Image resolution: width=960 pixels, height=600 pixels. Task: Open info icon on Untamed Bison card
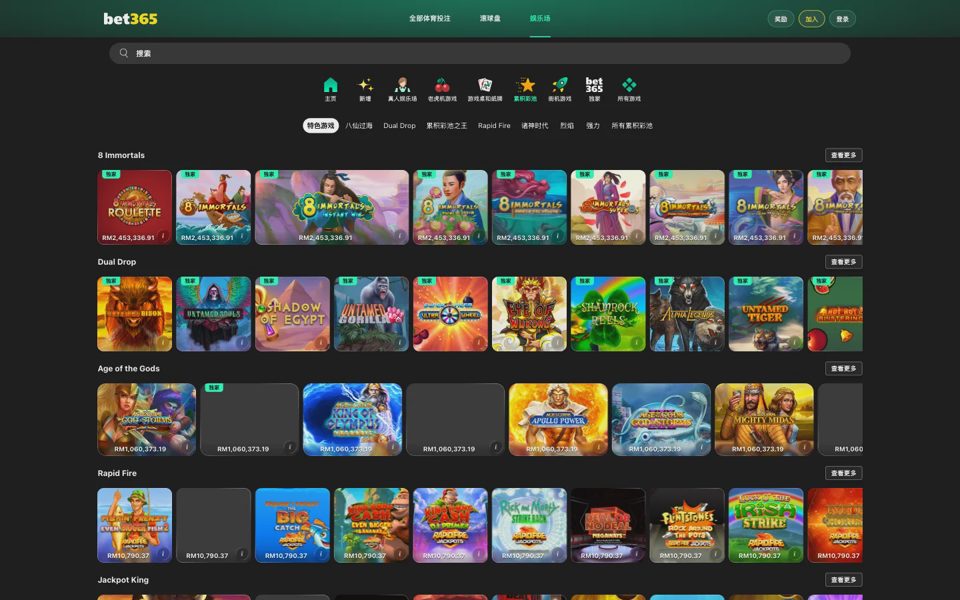coord(163,342)
